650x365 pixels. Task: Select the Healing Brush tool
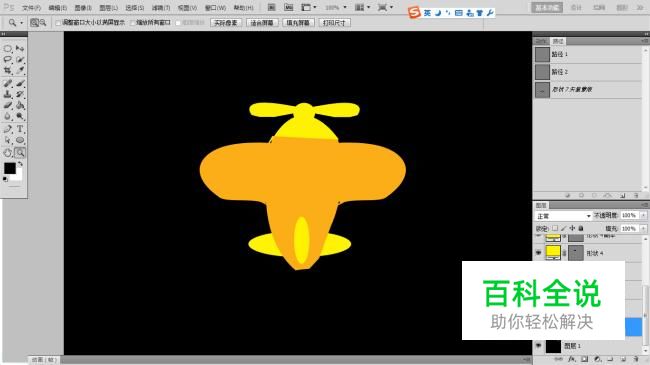click(7, 83)
